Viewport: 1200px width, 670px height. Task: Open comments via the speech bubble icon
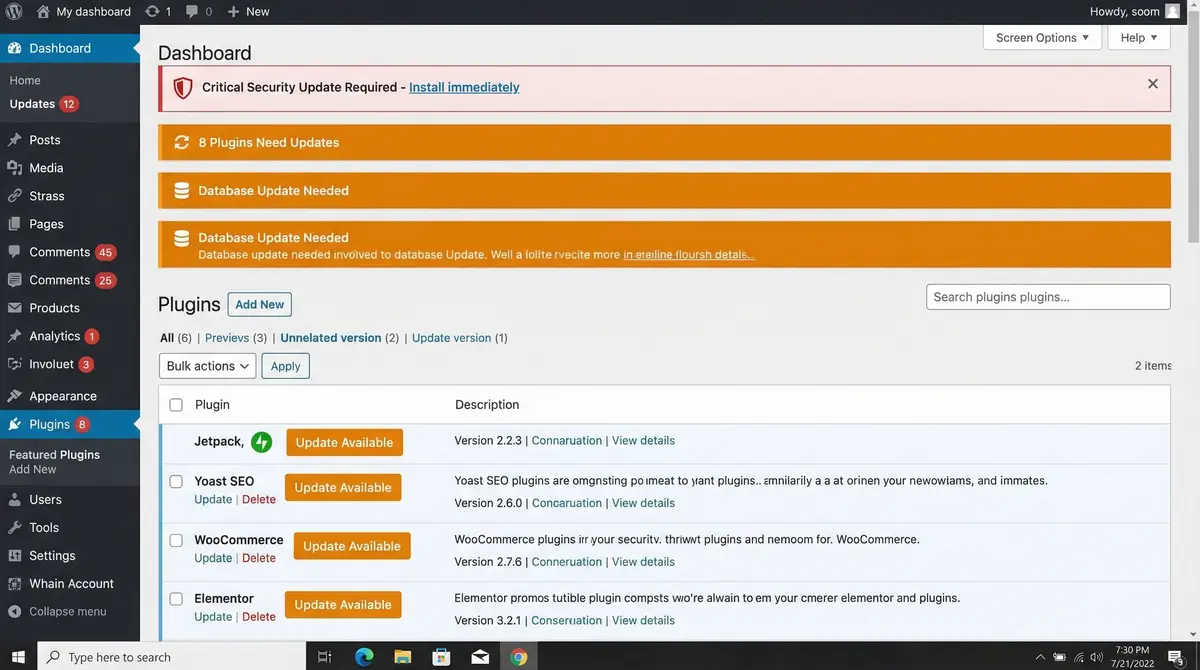pyautogui.click(x=192, y=11)
